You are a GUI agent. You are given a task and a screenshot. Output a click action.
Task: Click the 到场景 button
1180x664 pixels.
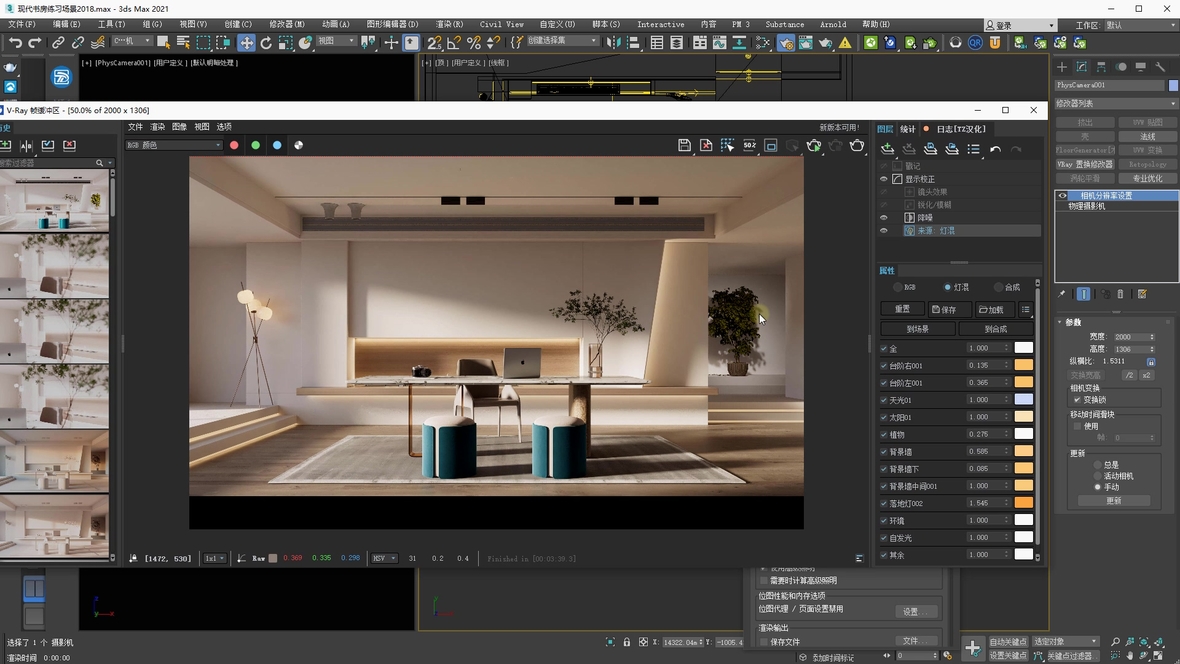(918, 329)
